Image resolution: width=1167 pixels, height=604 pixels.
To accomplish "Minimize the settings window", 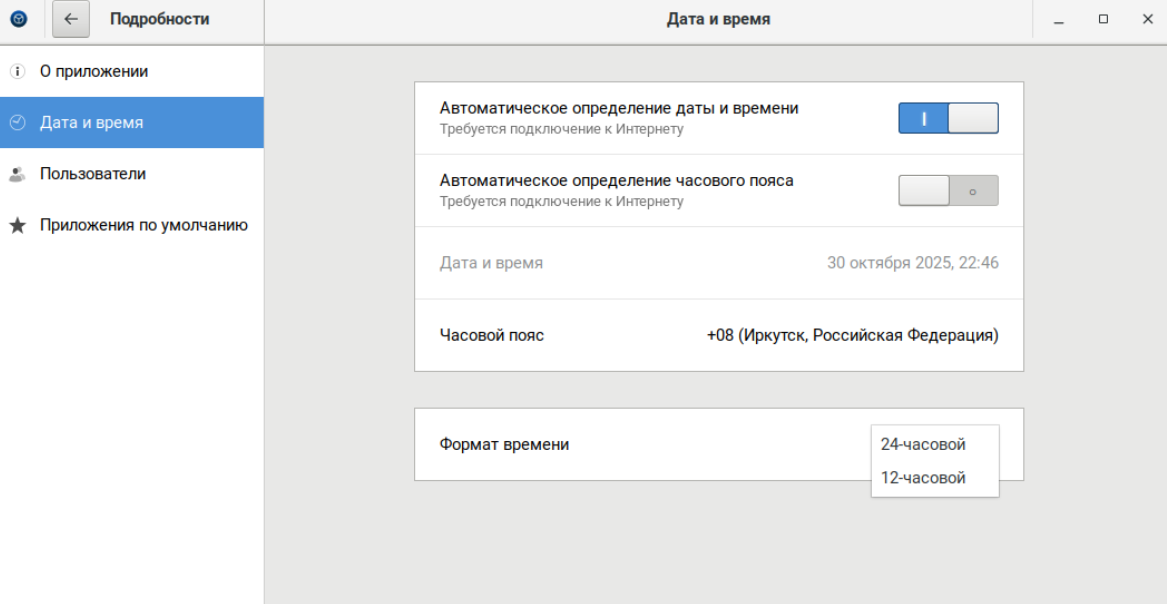I will click(x=1059, y=20).
